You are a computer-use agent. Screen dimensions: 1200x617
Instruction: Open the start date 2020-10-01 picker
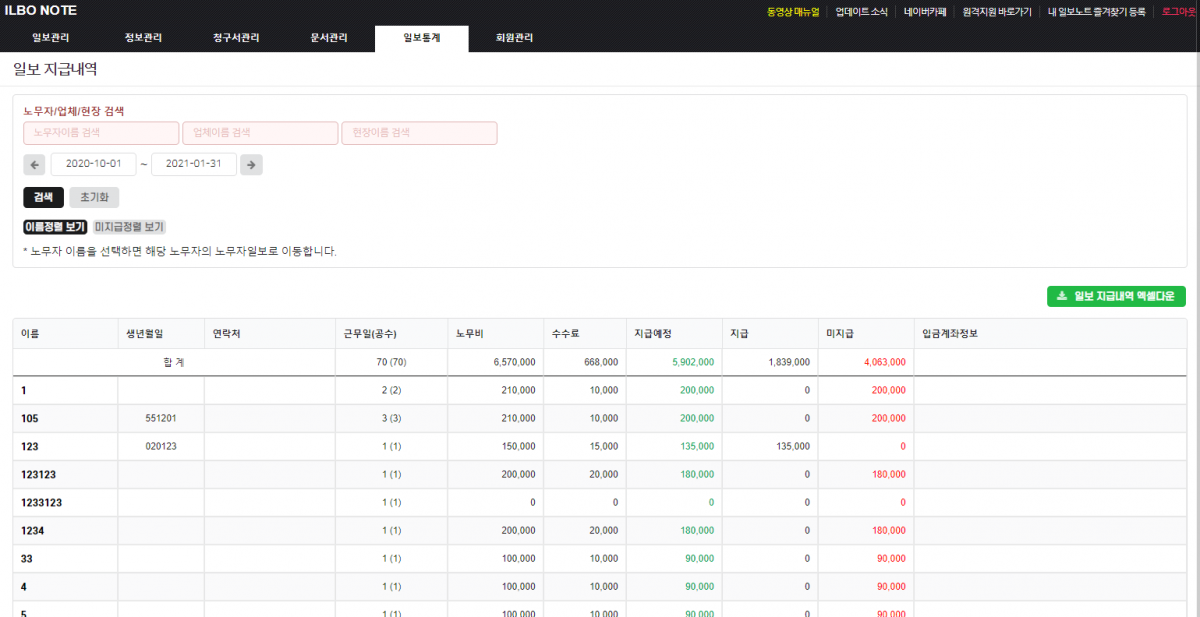pos(93,164)
